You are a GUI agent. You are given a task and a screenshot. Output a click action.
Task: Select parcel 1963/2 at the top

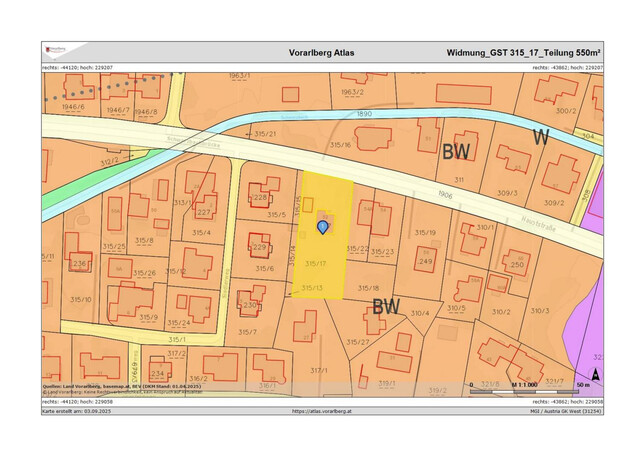350,91
